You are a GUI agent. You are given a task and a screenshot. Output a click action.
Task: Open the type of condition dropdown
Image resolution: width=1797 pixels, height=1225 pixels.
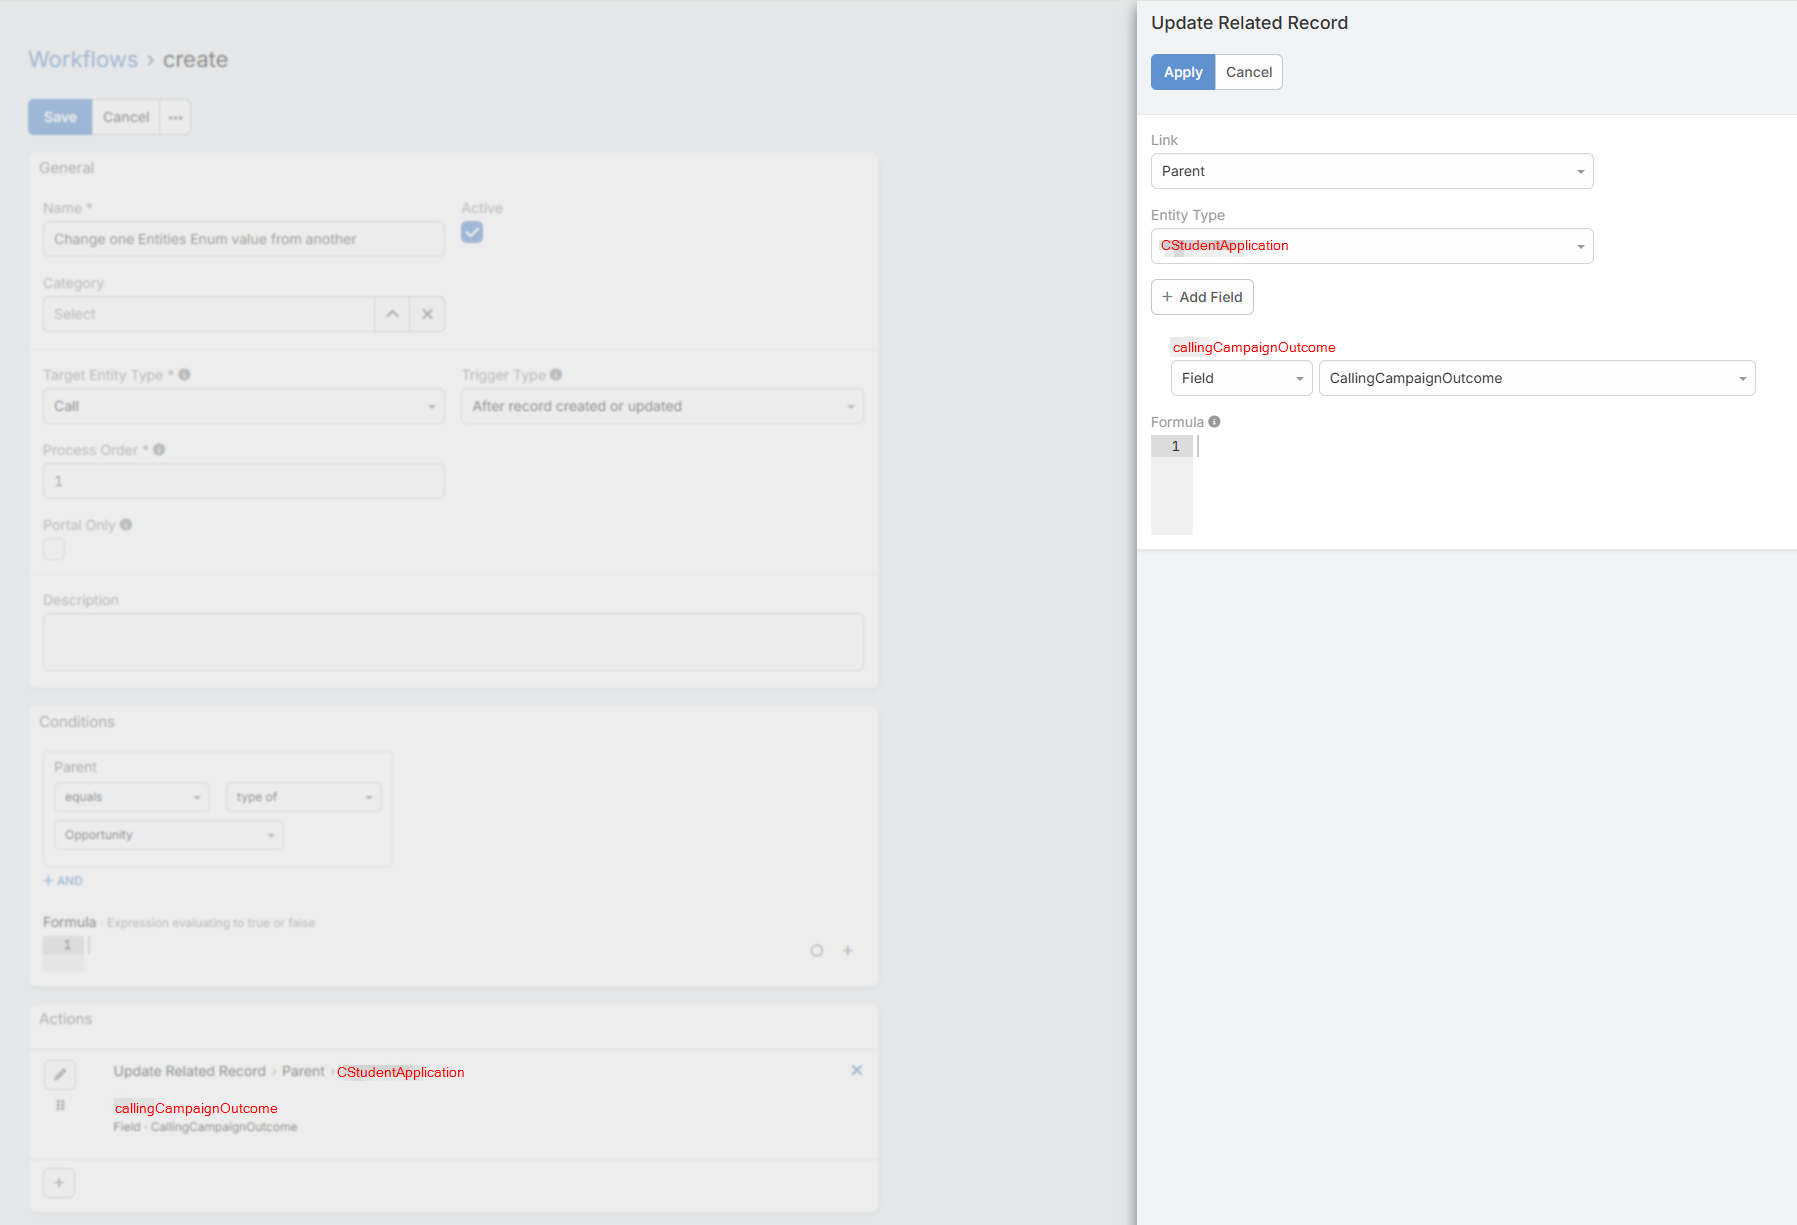(304, 797)
